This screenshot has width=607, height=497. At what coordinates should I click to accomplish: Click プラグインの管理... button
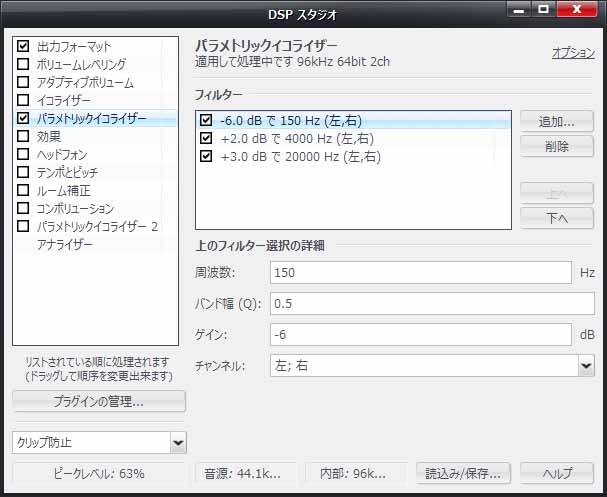99,401
